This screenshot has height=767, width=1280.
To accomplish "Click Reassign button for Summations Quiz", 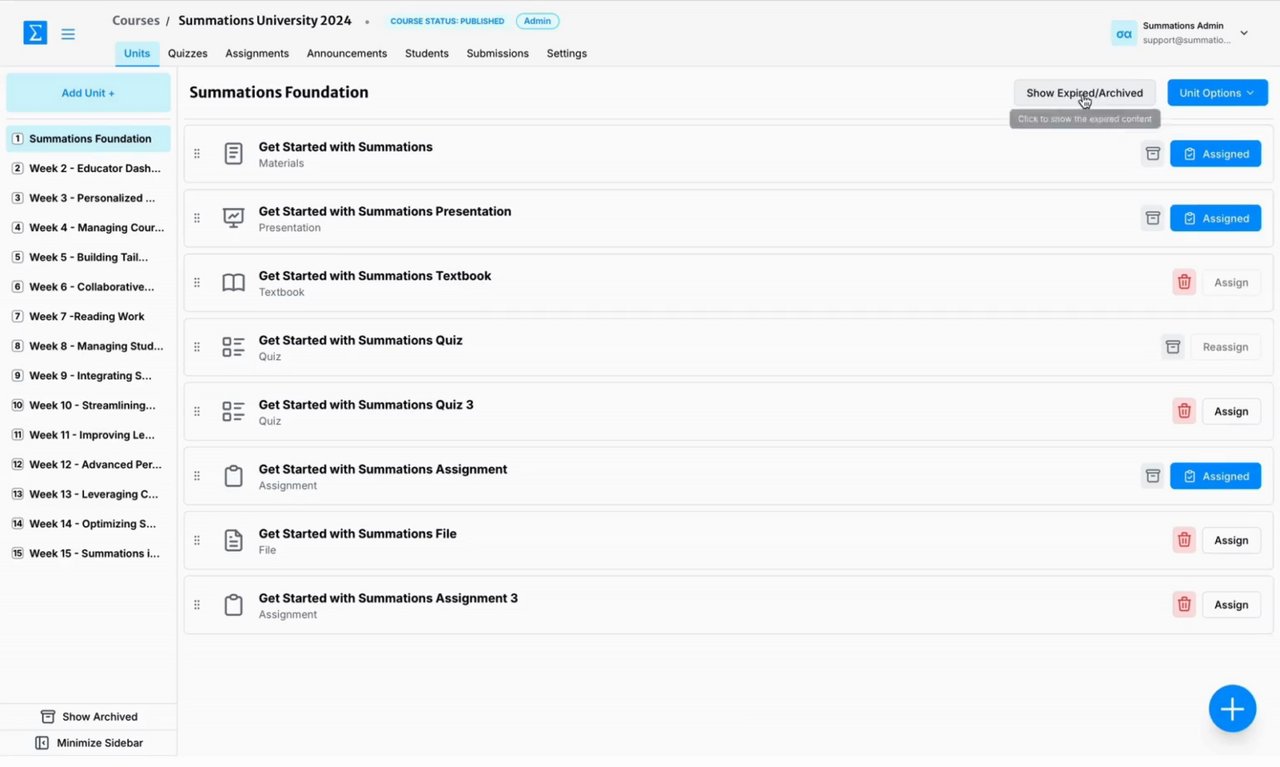I will [1225, 347].
